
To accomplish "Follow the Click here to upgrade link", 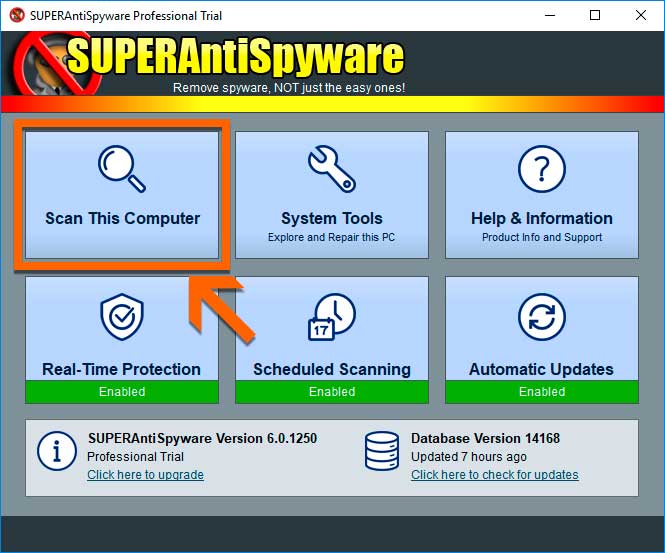I will [x=145, y=475].
